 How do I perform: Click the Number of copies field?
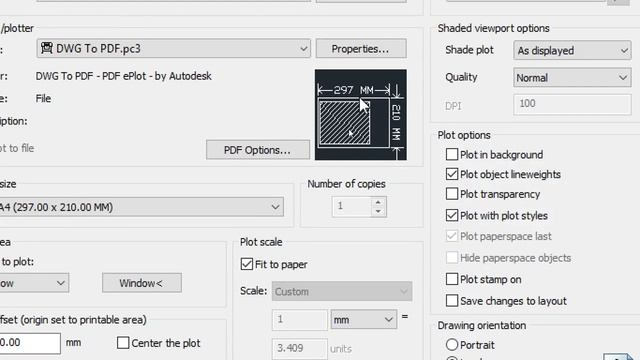tap(352, 207)
